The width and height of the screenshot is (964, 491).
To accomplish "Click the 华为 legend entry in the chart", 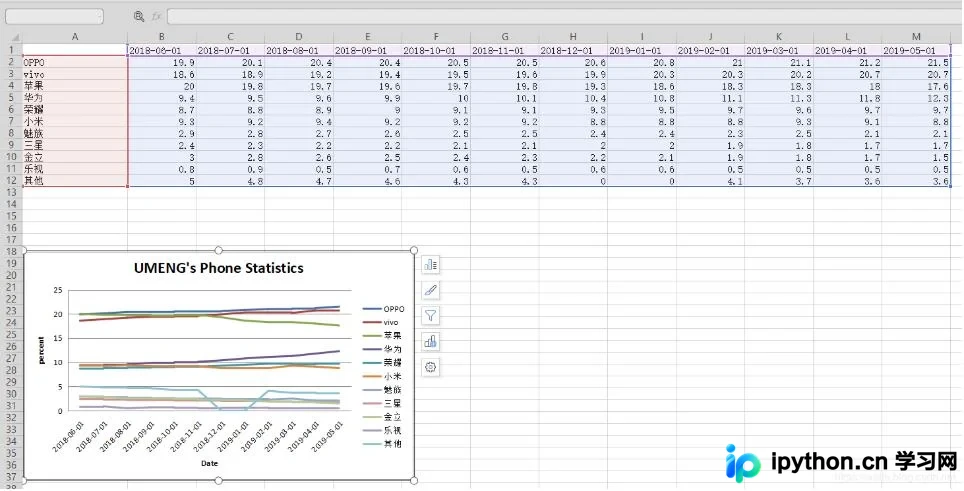I will [x=382, y=350].
